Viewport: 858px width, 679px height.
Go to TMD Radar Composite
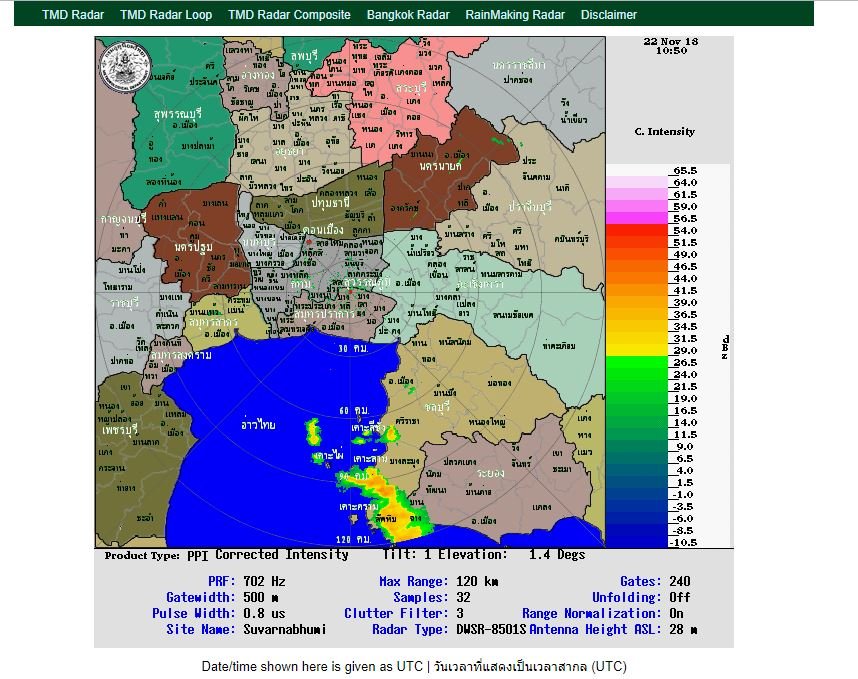click(x=289, y=15)
